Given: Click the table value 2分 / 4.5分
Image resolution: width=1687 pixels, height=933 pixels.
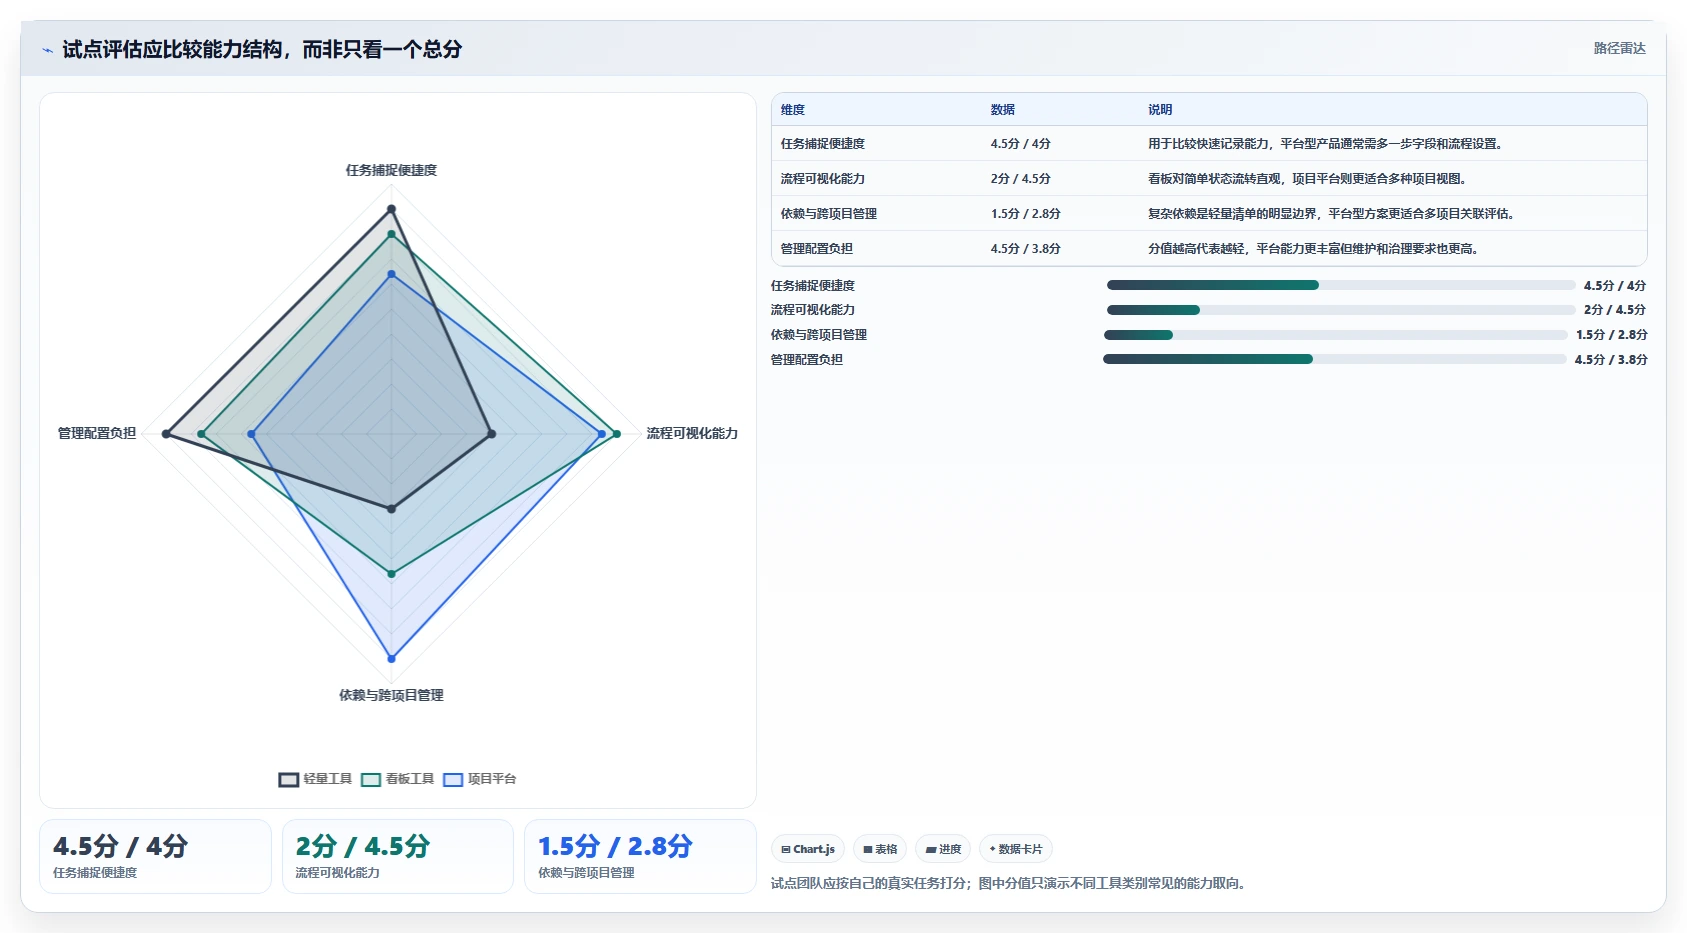Looking at the screenshot, I should [x=1021, y=179].
